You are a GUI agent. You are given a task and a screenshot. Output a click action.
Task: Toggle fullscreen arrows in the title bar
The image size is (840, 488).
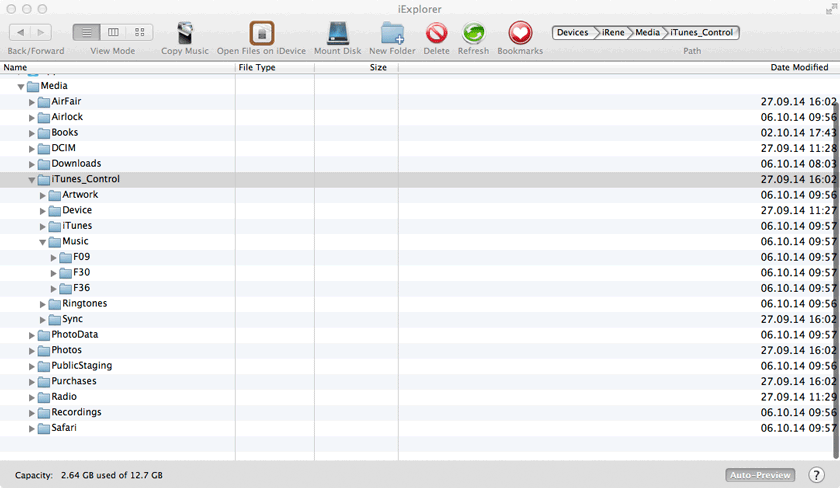831,9
